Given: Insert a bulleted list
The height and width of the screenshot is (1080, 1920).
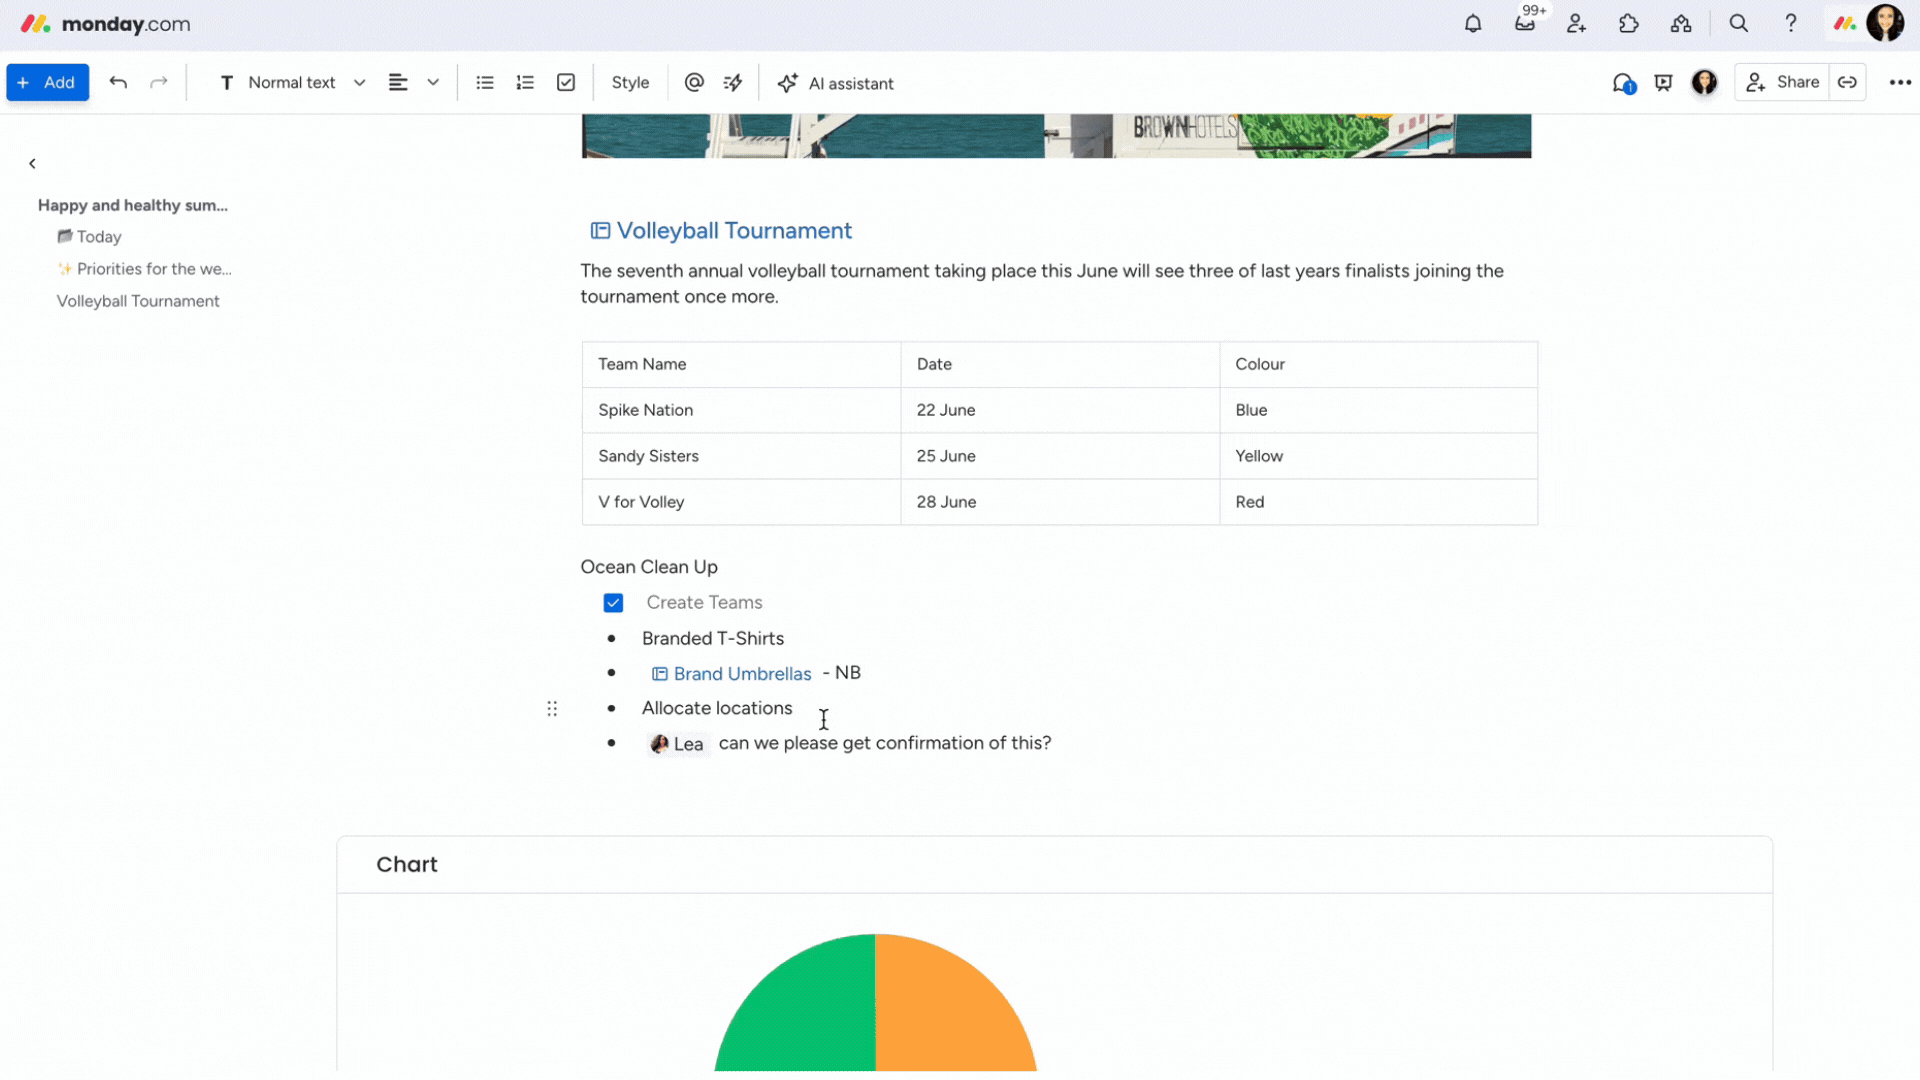Looking at the screenshot, I should [x=485, y=83].
